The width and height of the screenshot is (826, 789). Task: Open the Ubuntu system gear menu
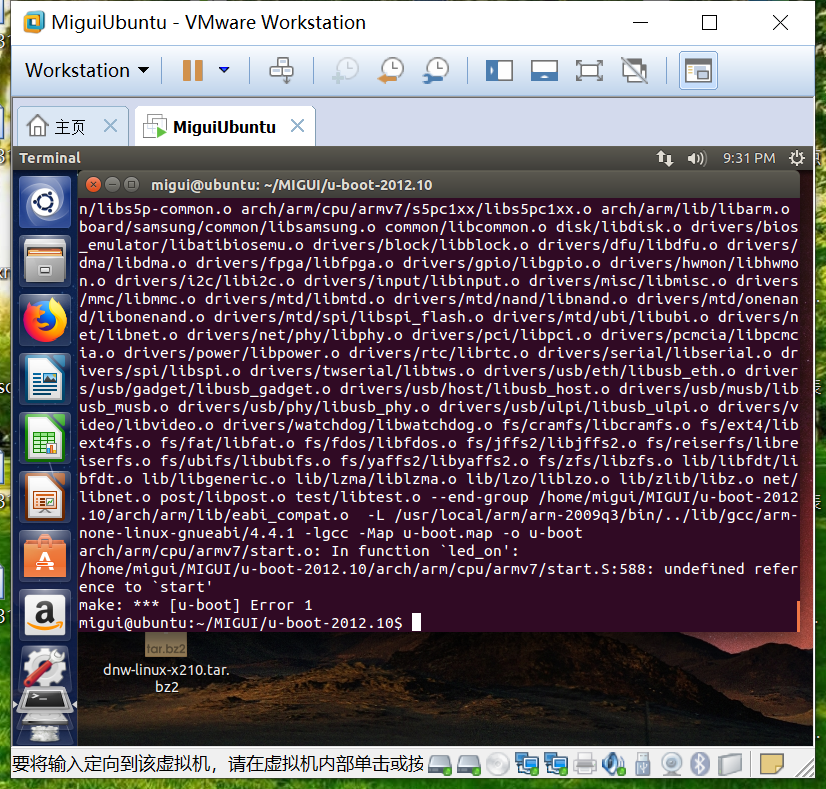click(x=796, y=158)
